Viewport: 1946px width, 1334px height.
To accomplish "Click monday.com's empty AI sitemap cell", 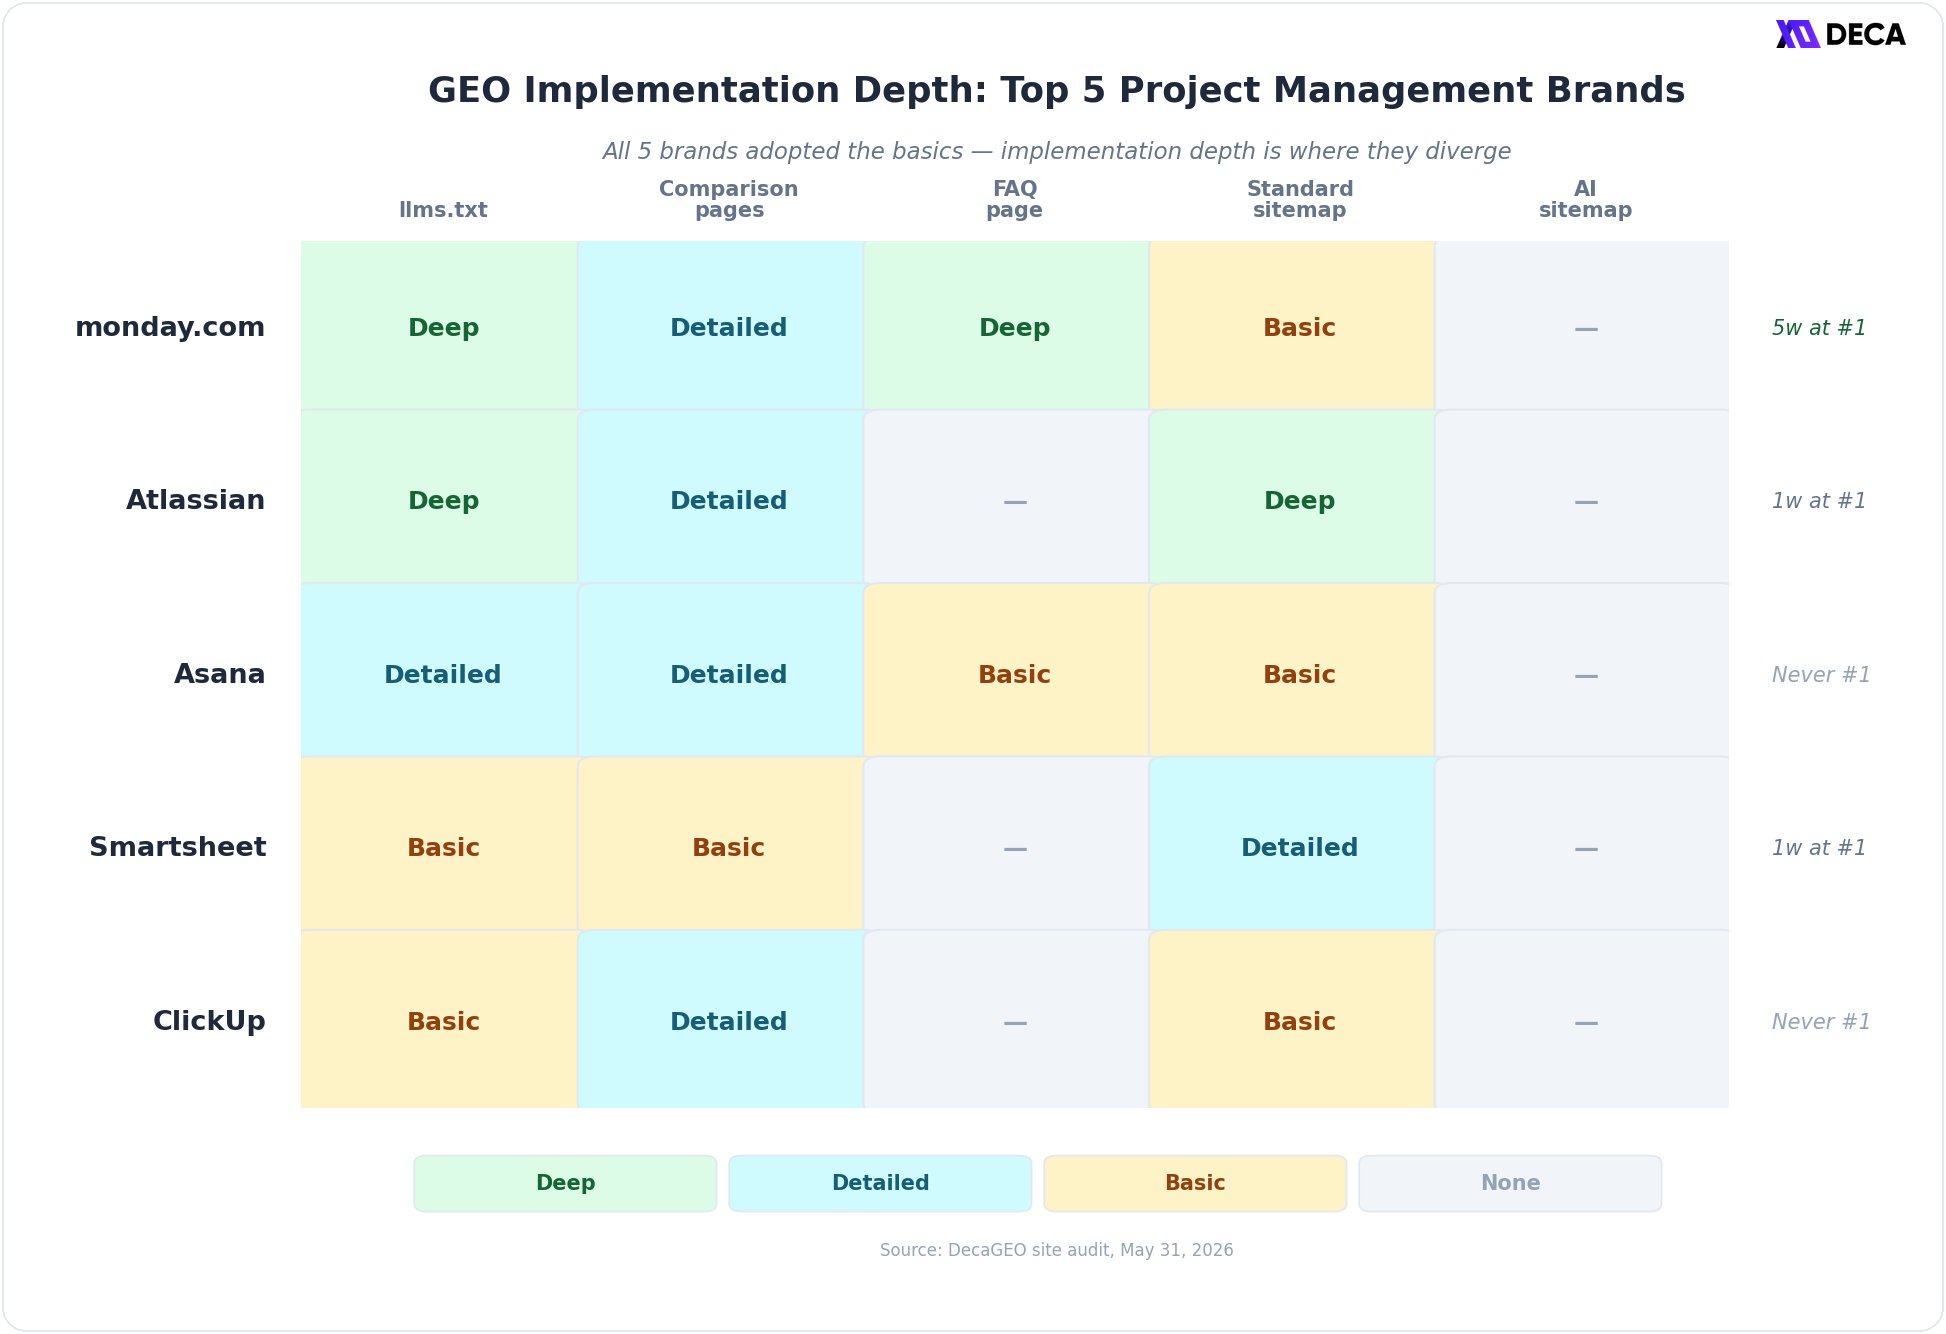I will (1582, 326).
